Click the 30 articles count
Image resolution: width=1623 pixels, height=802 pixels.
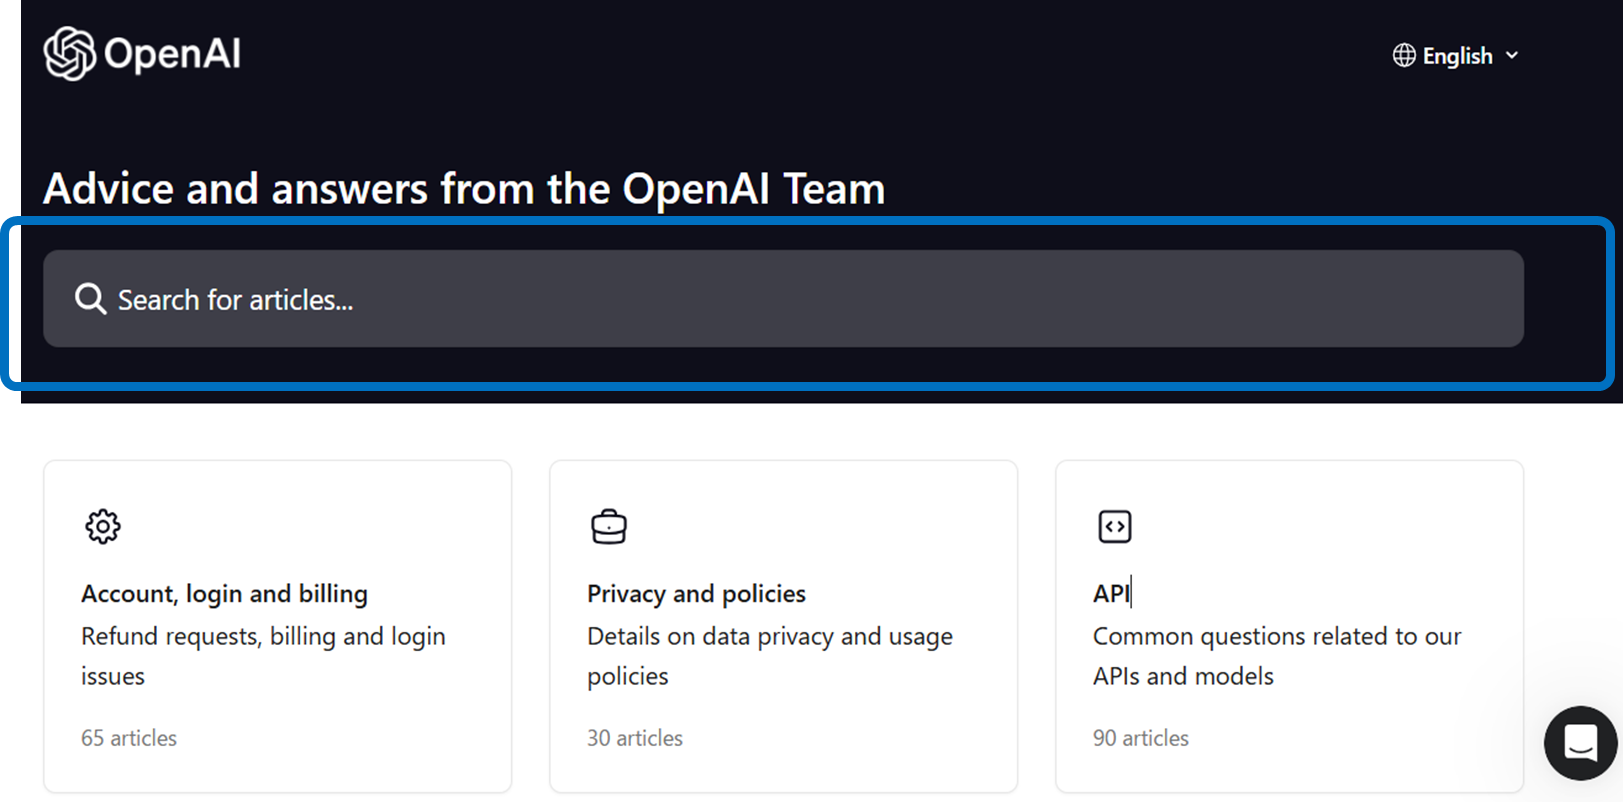(635, 738)
